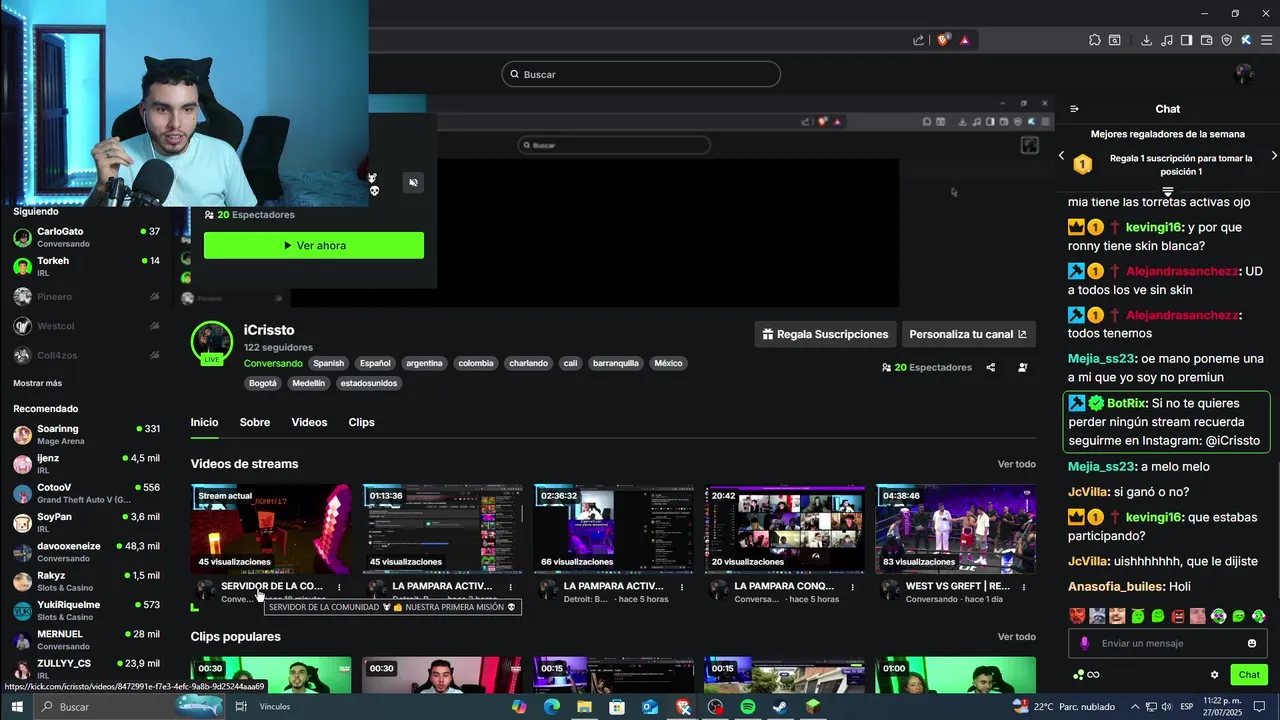This screenshot has width=1280, height=720.
Task: Collapse leaderboard drag handle in chat
Action: (x=1167, y=191)
